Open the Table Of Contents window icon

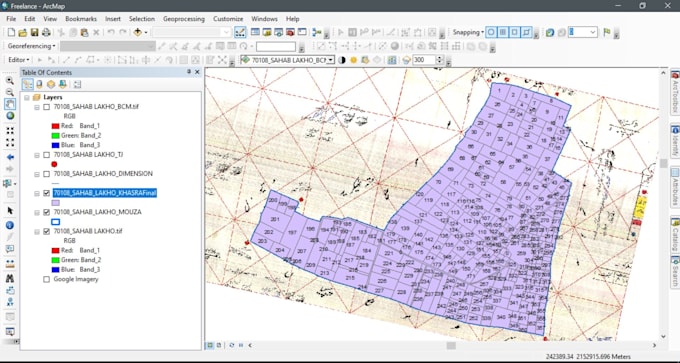[x=255, y=33]
